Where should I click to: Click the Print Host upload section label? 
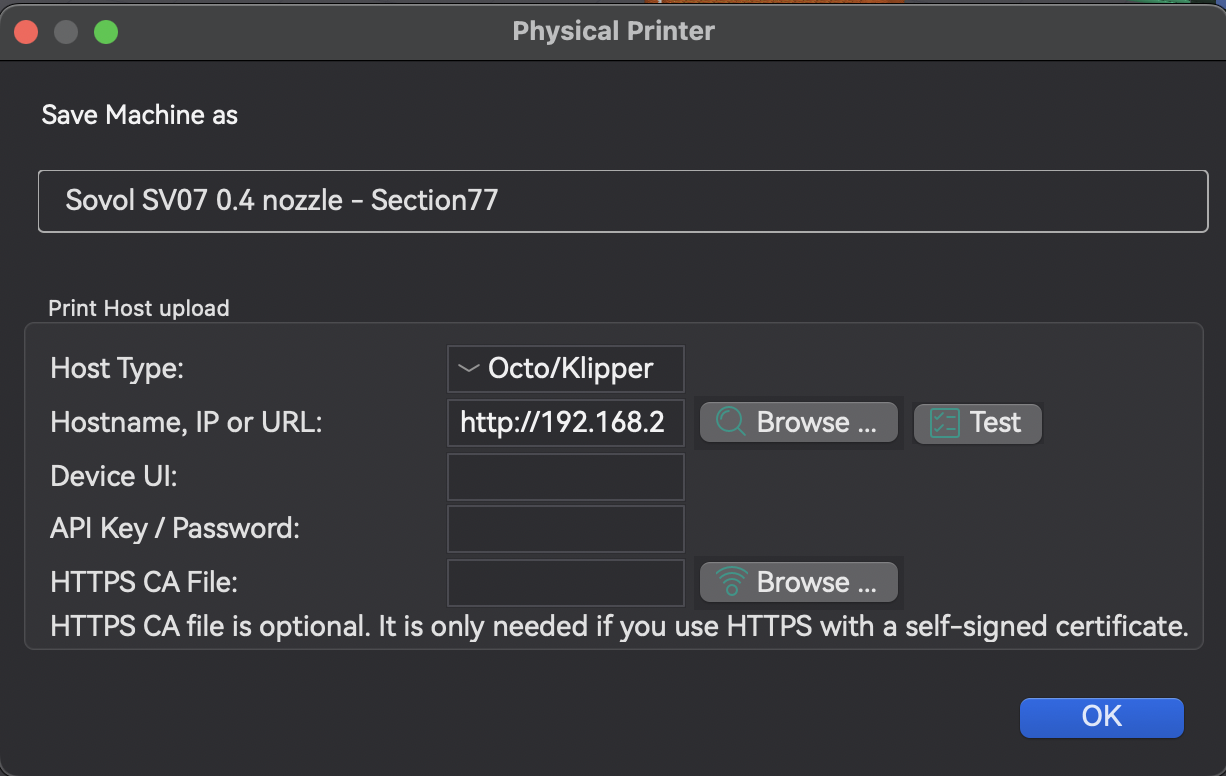coord(138,308)
